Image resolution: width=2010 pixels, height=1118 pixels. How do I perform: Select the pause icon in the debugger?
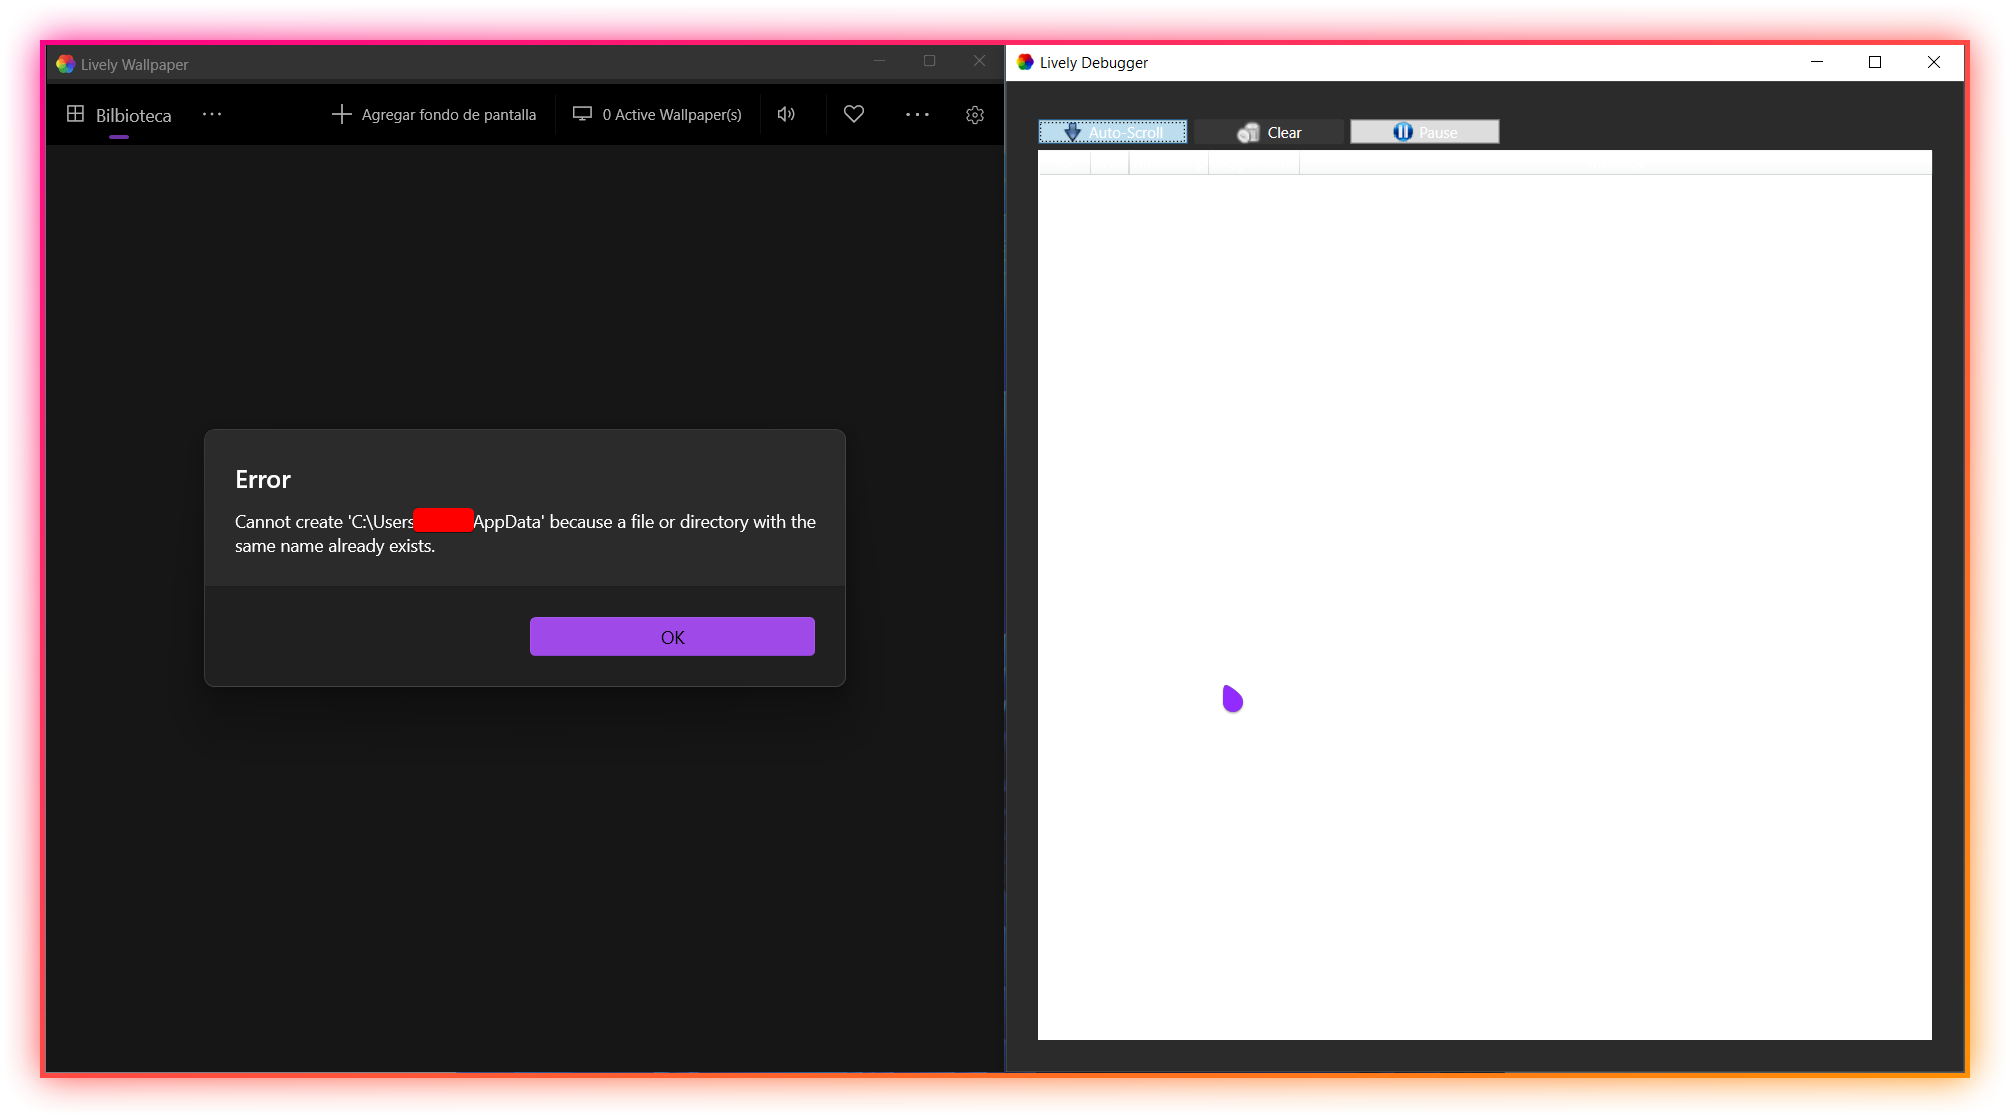(1403, 131)
